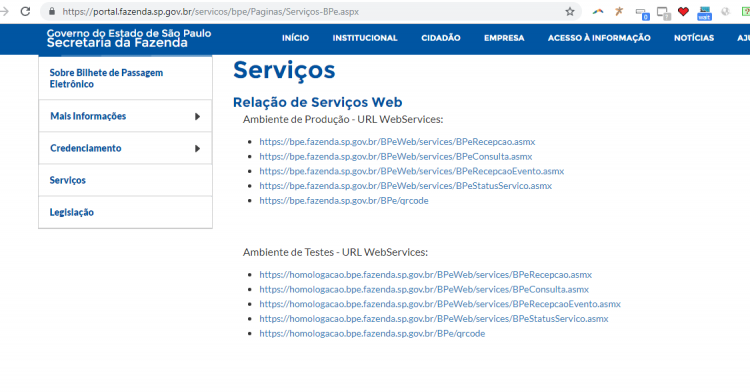
Task: Click the Serviços page heading
Action: pos(284,70)
